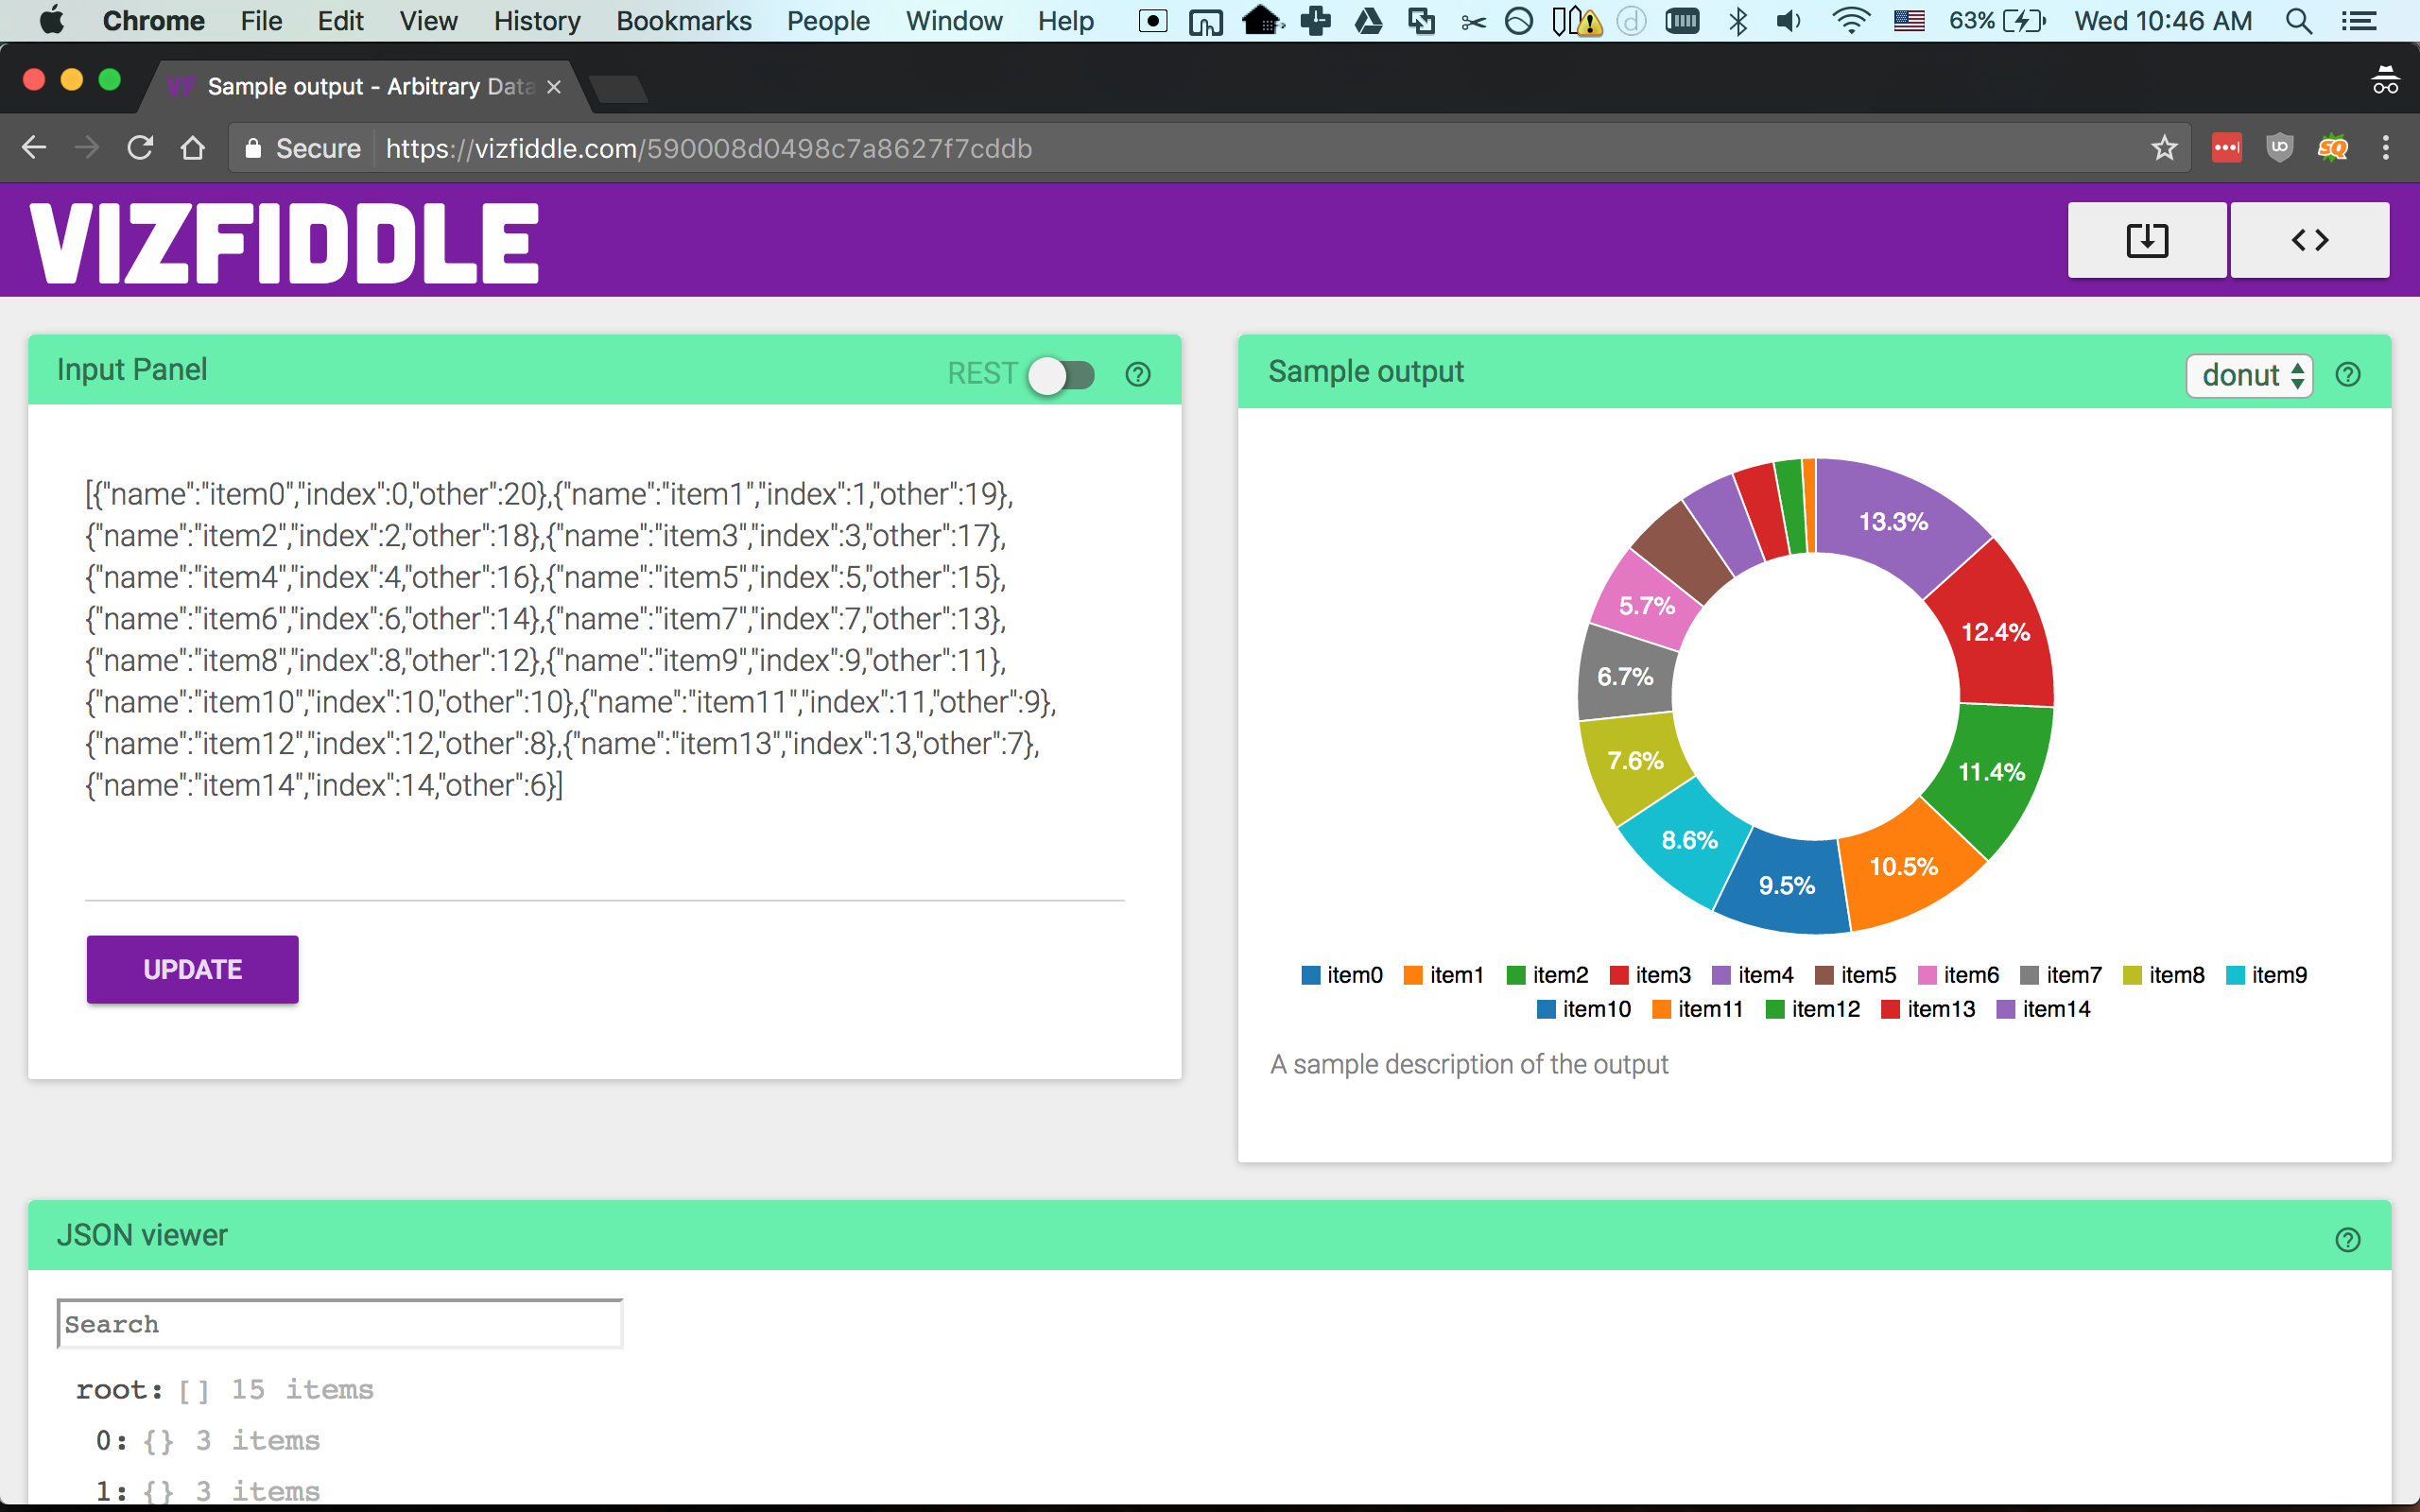Click the VizFiddle save/download icon button
Image resolution: width=2420 pixels, height=1512 pixels.
pyautogui.click(x=2146, y=240)
